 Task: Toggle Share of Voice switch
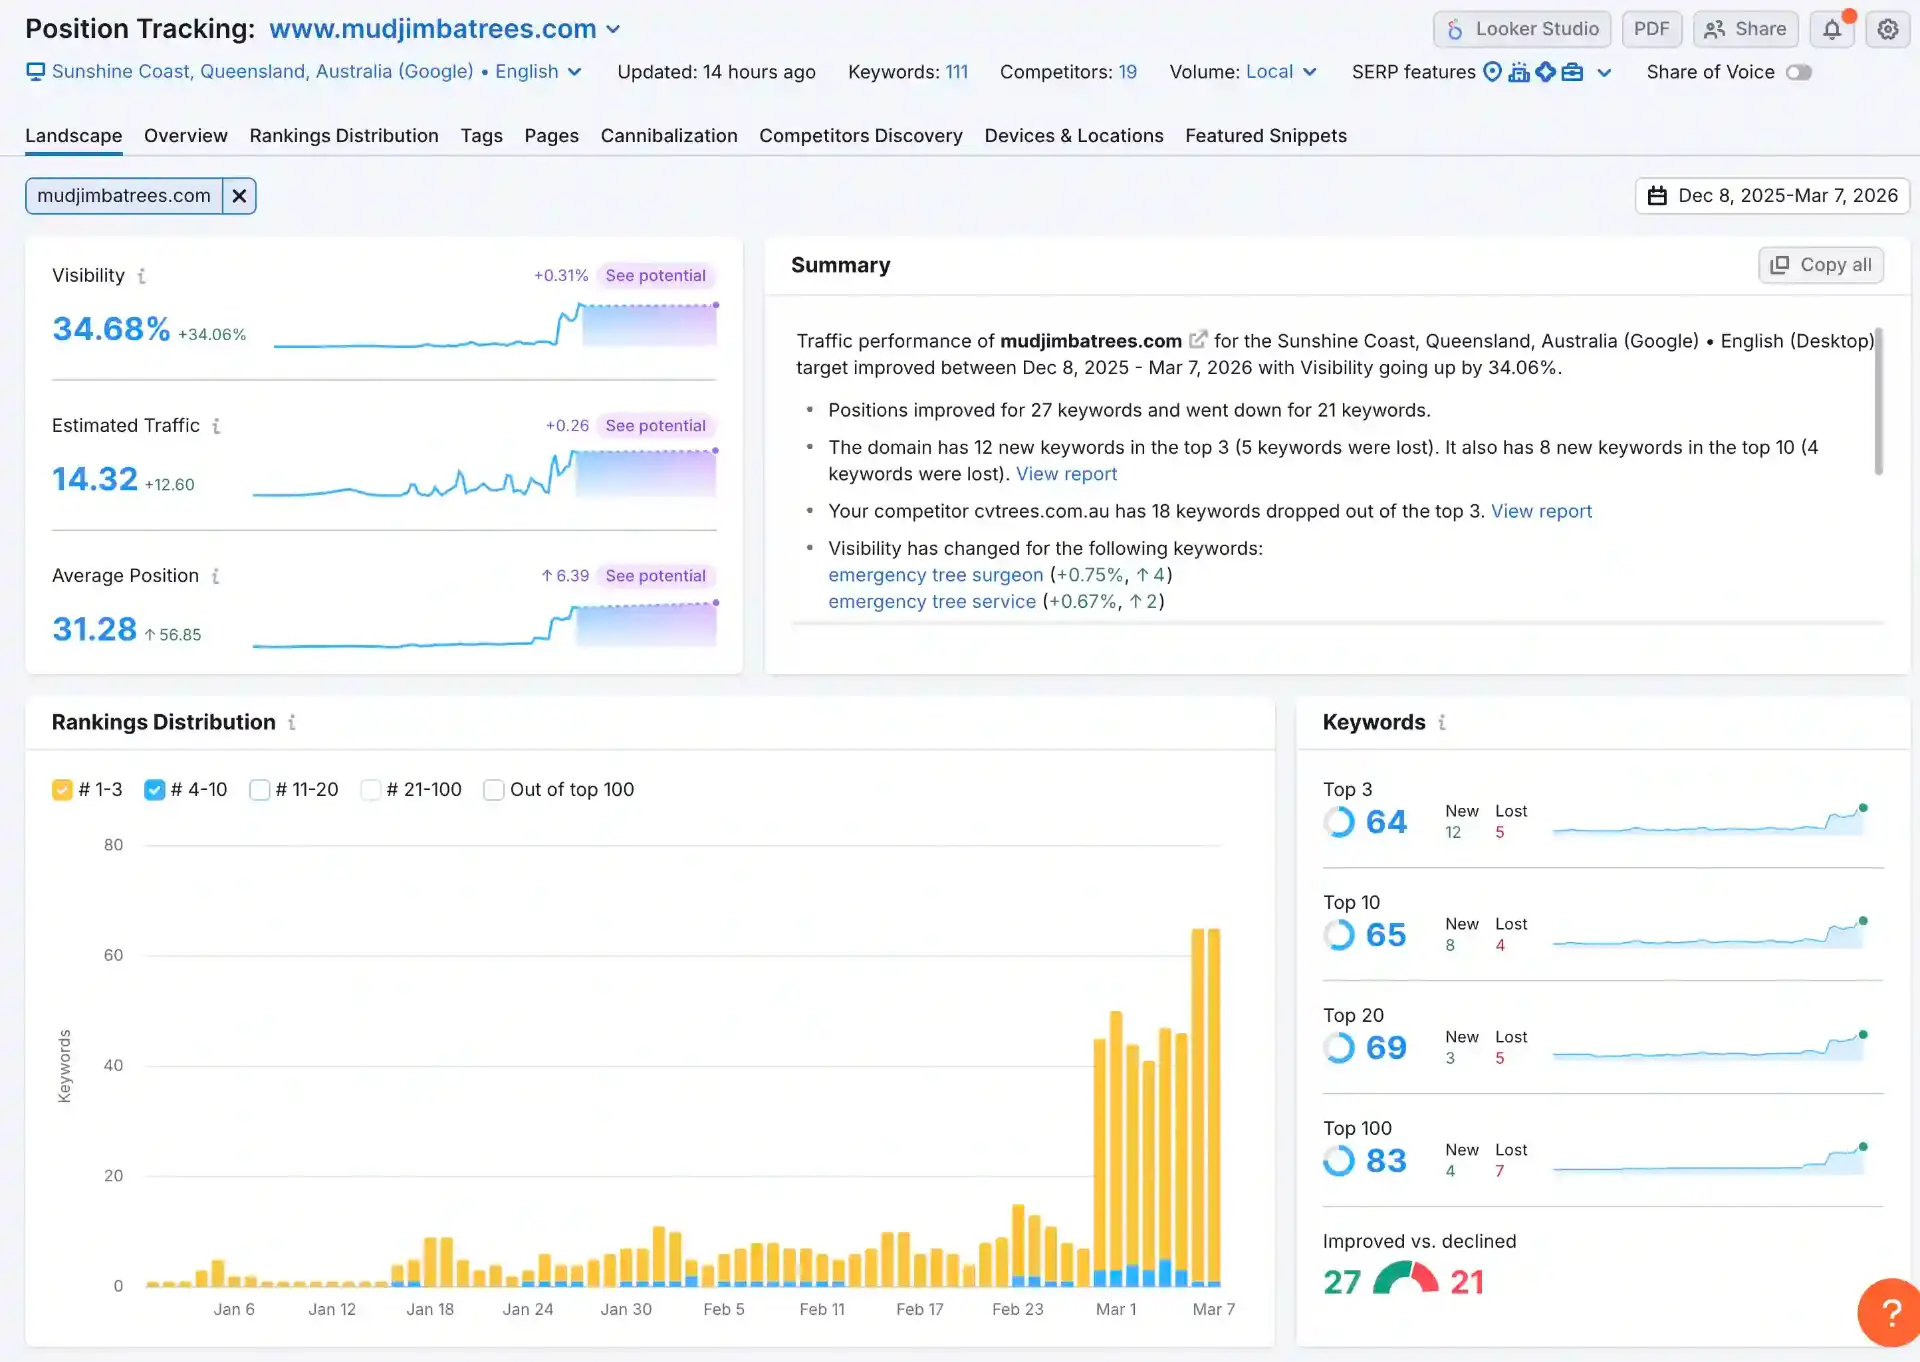(x=1799, y=72)
